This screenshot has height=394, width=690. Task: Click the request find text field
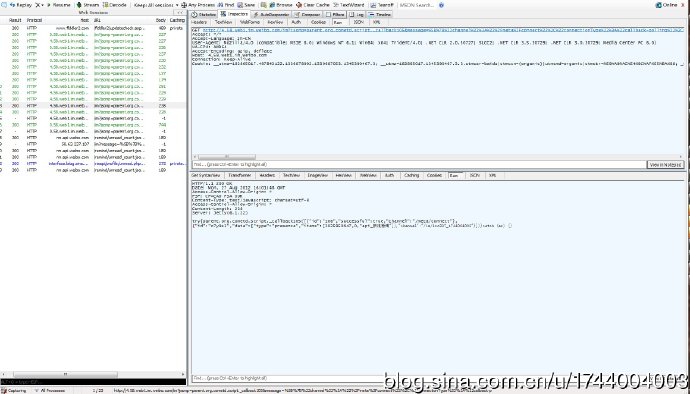[418, 164]
